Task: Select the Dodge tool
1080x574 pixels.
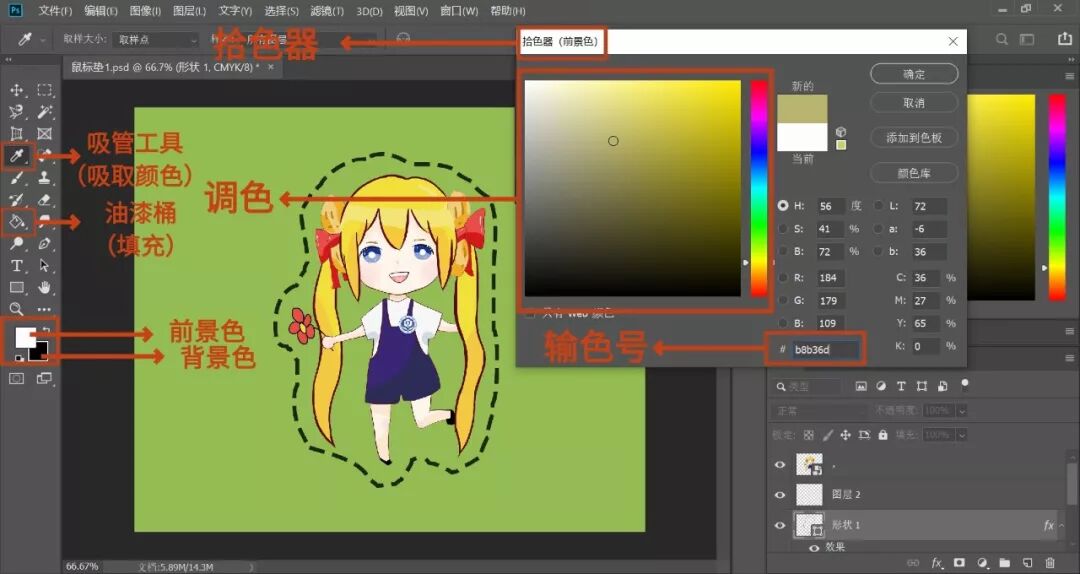Action: click(17, 243)
